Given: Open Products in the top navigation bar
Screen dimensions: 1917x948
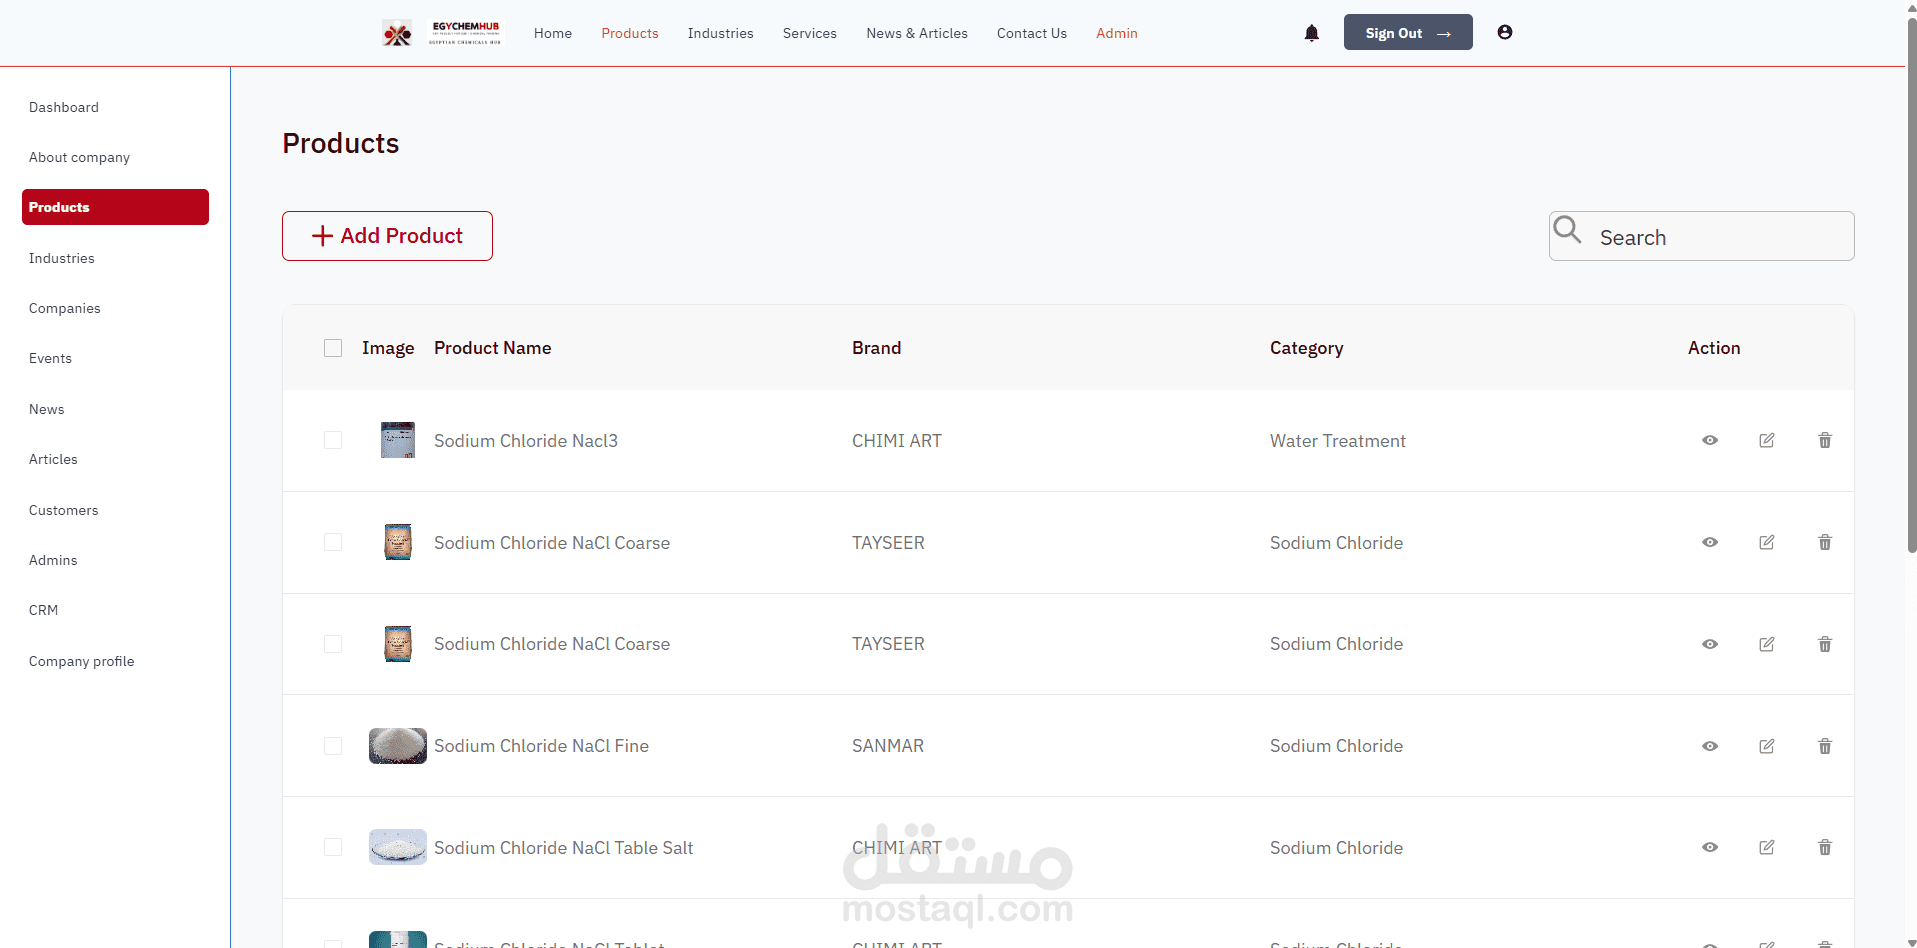Looking at the screenshot, I should pos(630,33).
